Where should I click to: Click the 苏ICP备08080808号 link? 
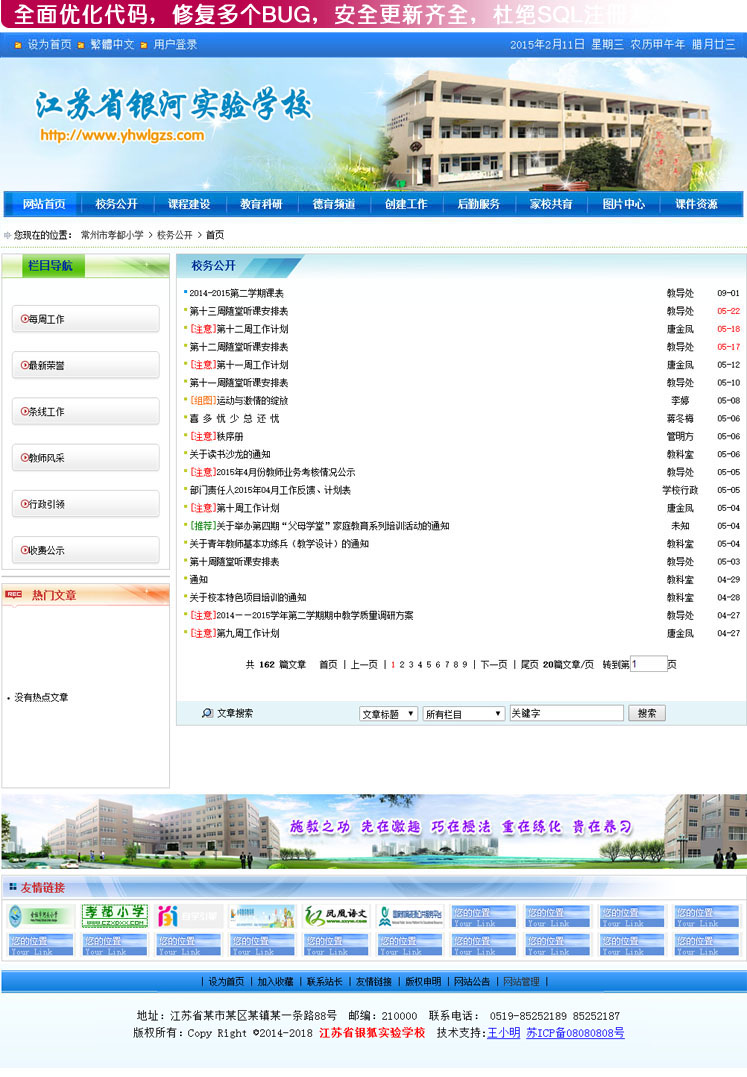coord(575,1033)
